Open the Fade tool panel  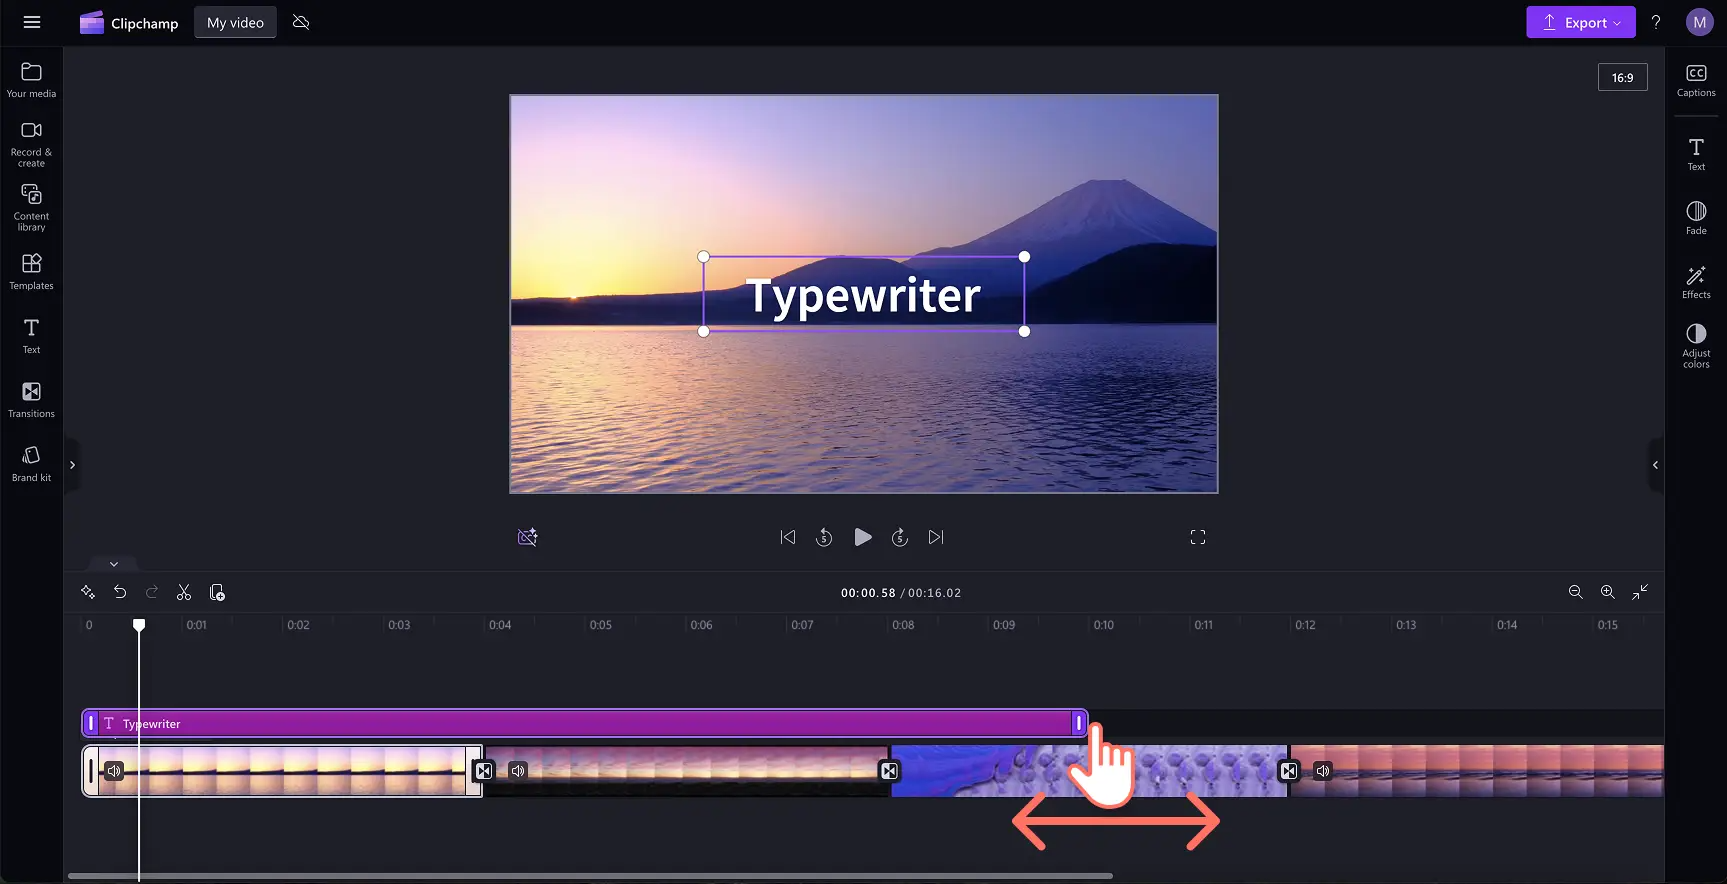(x=1696, y=218)
